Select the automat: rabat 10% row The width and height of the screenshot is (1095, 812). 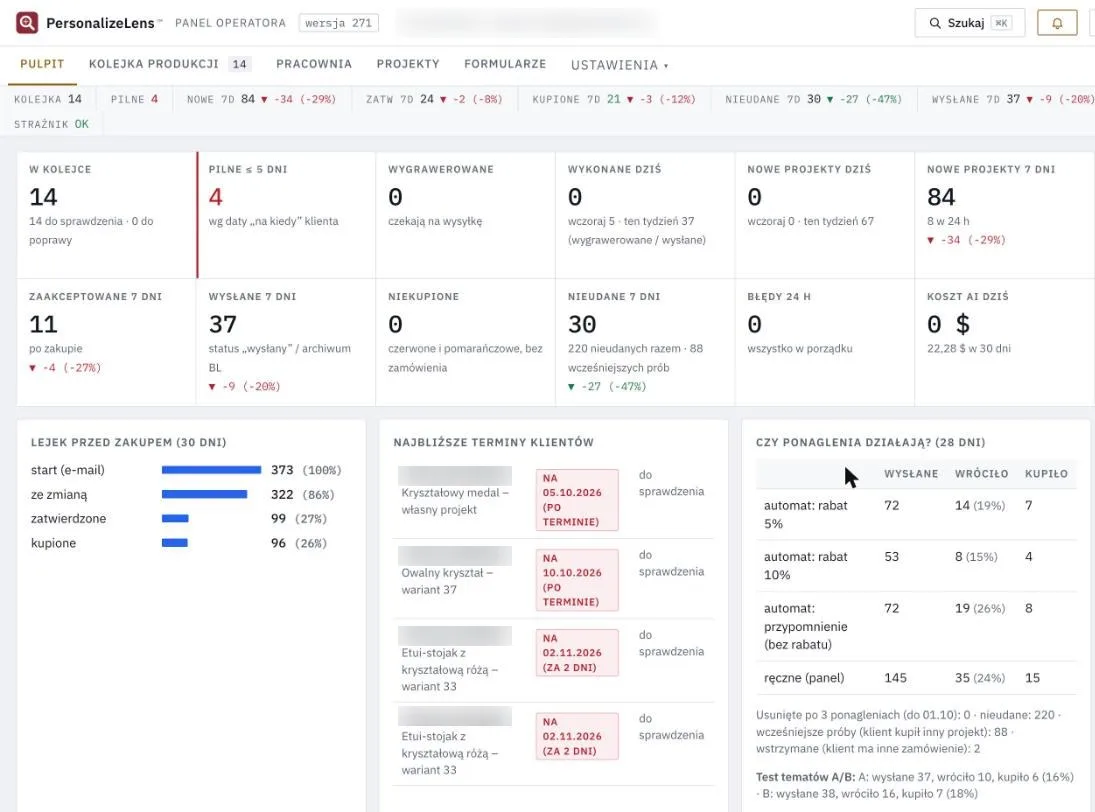point(916,566)
